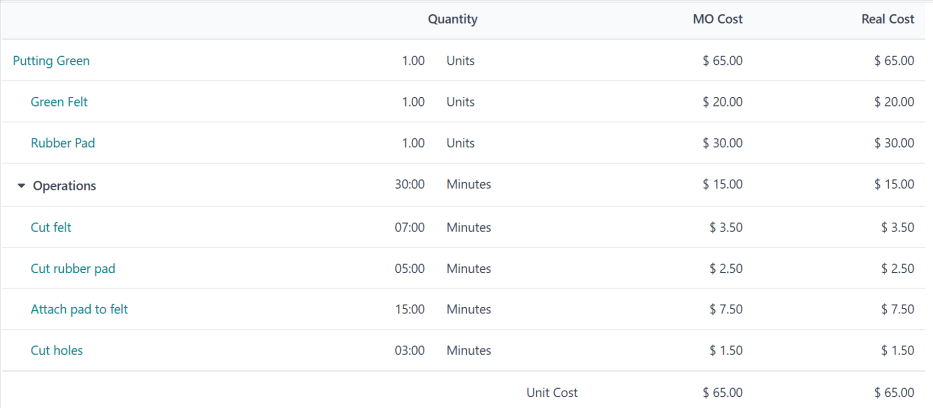Click the Real Cost column header
The height and width of the screenshot is (408, 933).
887,19
